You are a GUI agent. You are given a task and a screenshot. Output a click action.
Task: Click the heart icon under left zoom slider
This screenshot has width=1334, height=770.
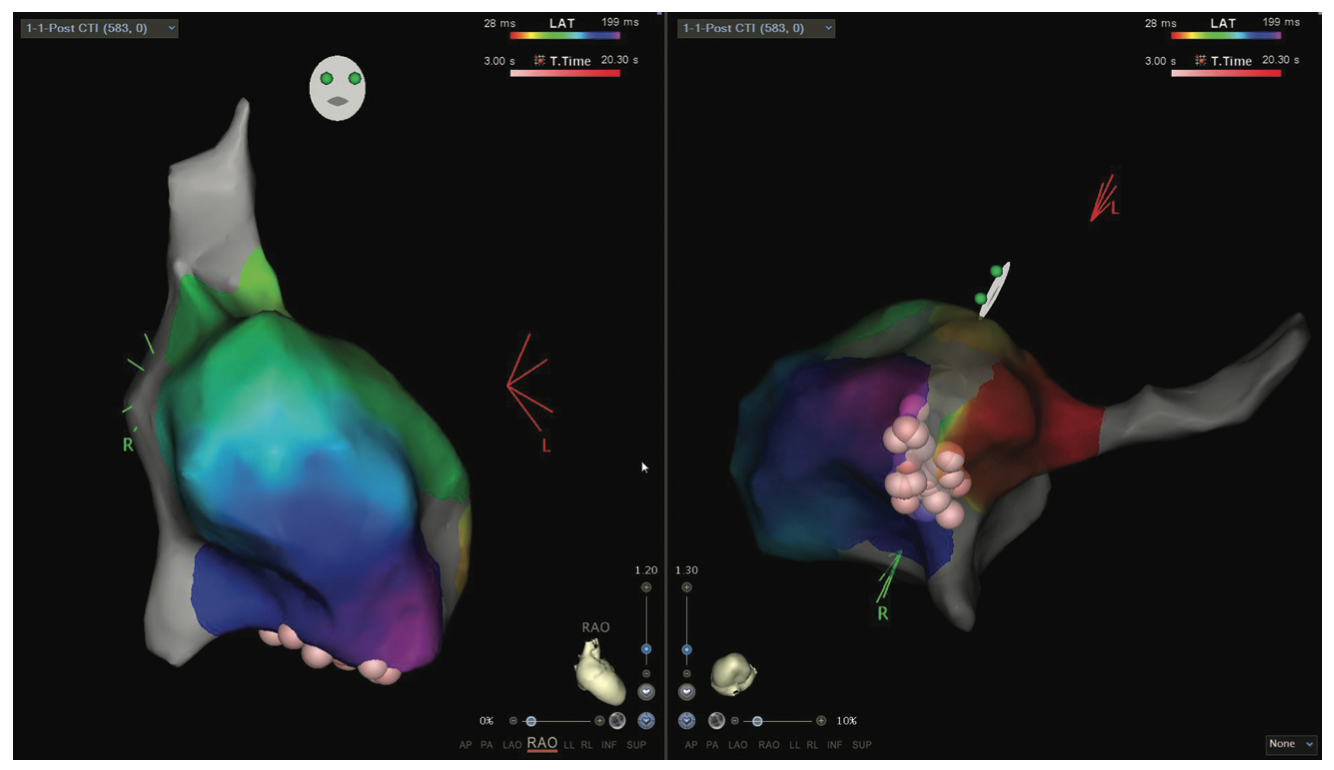coord(646,692)
